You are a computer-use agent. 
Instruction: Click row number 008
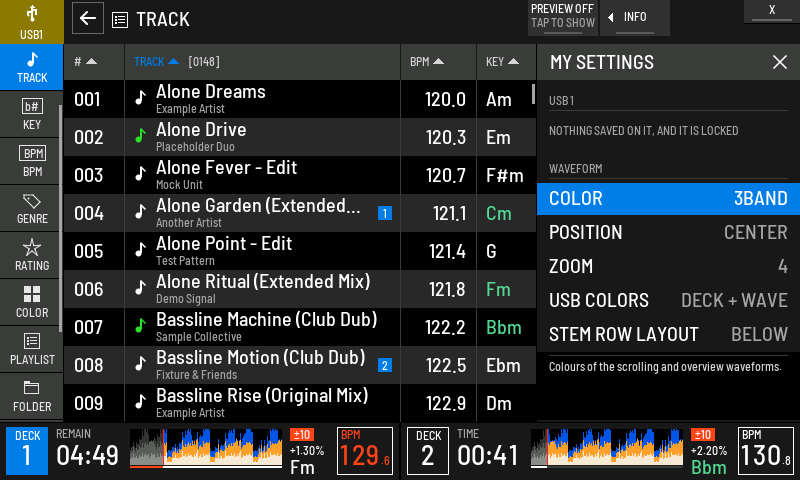(89, 365)
